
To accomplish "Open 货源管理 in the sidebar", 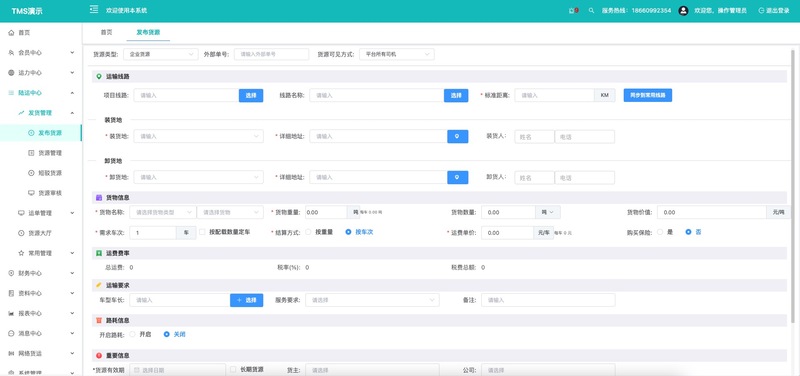I will [x=50, y=153].
